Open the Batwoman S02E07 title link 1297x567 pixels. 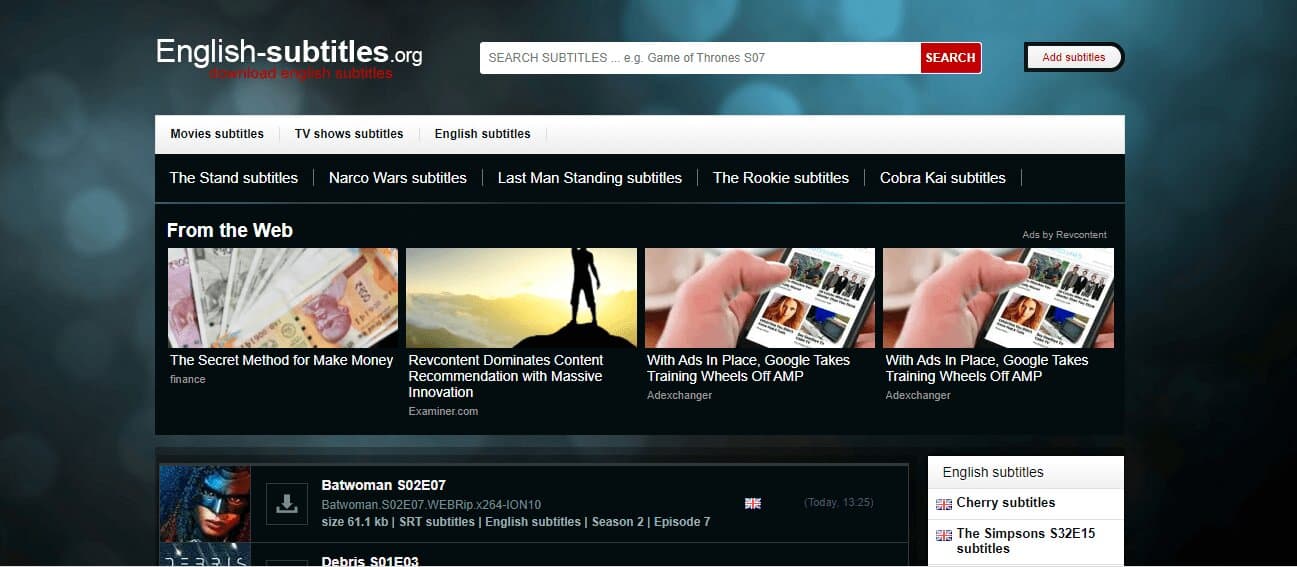pyautogui.click(x=384, y=485)
